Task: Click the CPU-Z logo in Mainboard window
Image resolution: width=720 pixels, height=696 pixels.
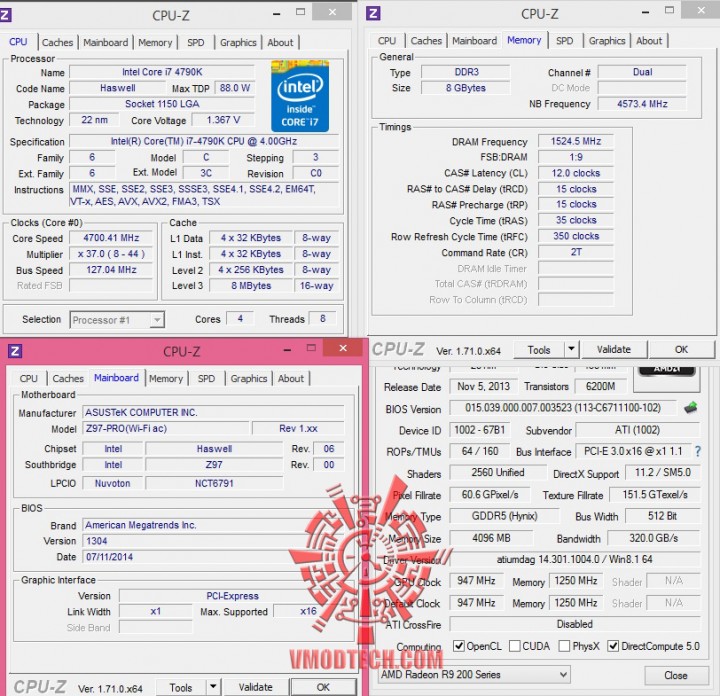Action: (x=15, y=351)
